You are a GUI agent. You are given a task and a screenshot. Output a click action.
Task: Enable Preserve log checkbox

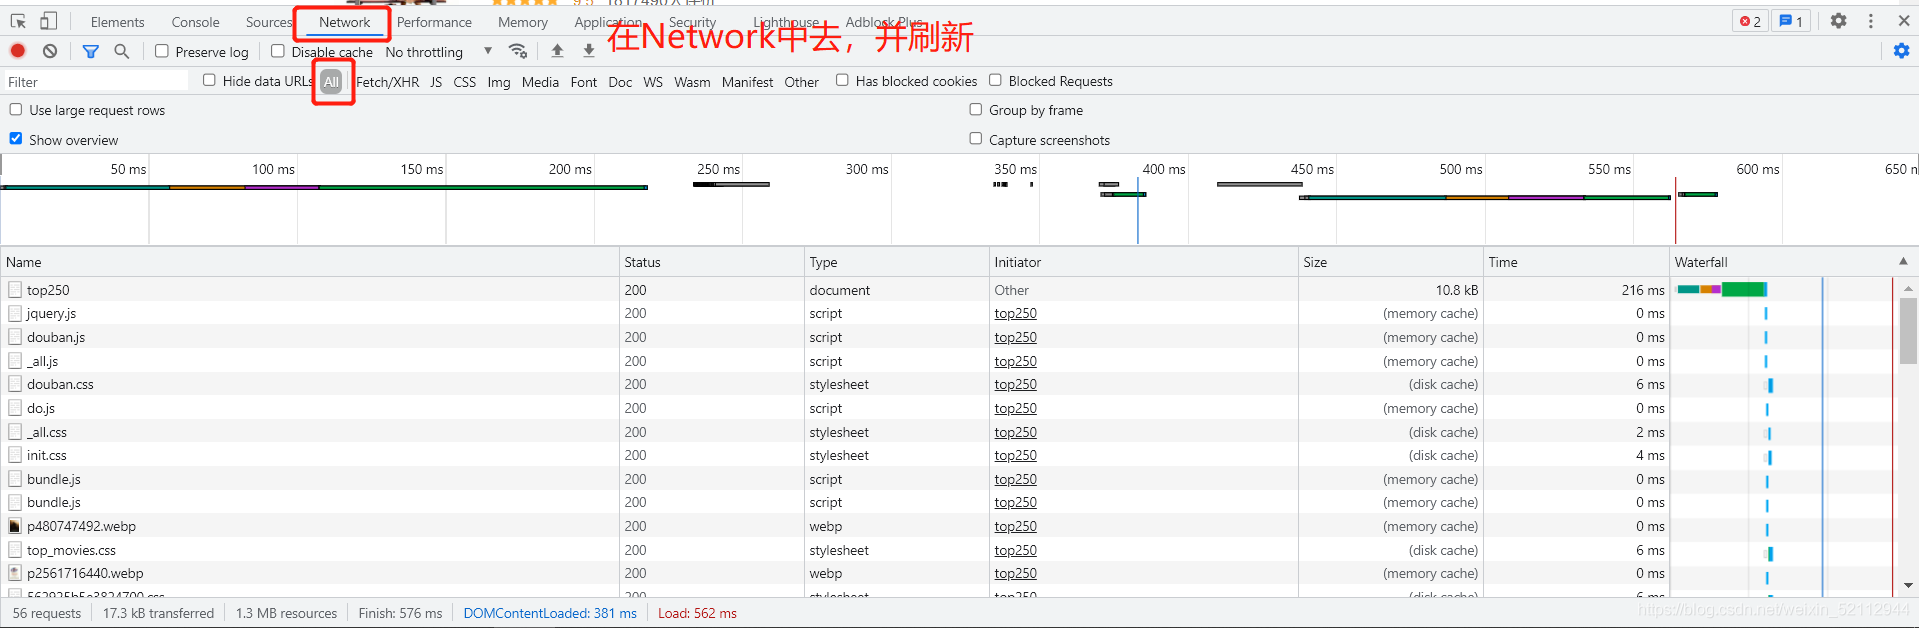pyautogui.click(x=162, y=51)
